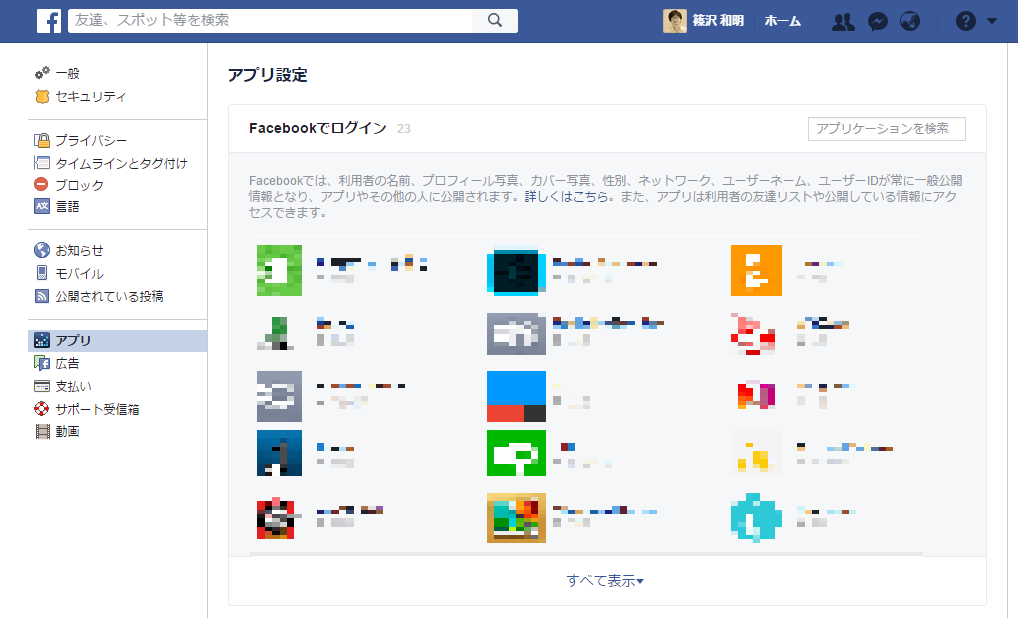Open 広告 settings
The width and height of the screenshot is (1018, 618).
point(68,364)
